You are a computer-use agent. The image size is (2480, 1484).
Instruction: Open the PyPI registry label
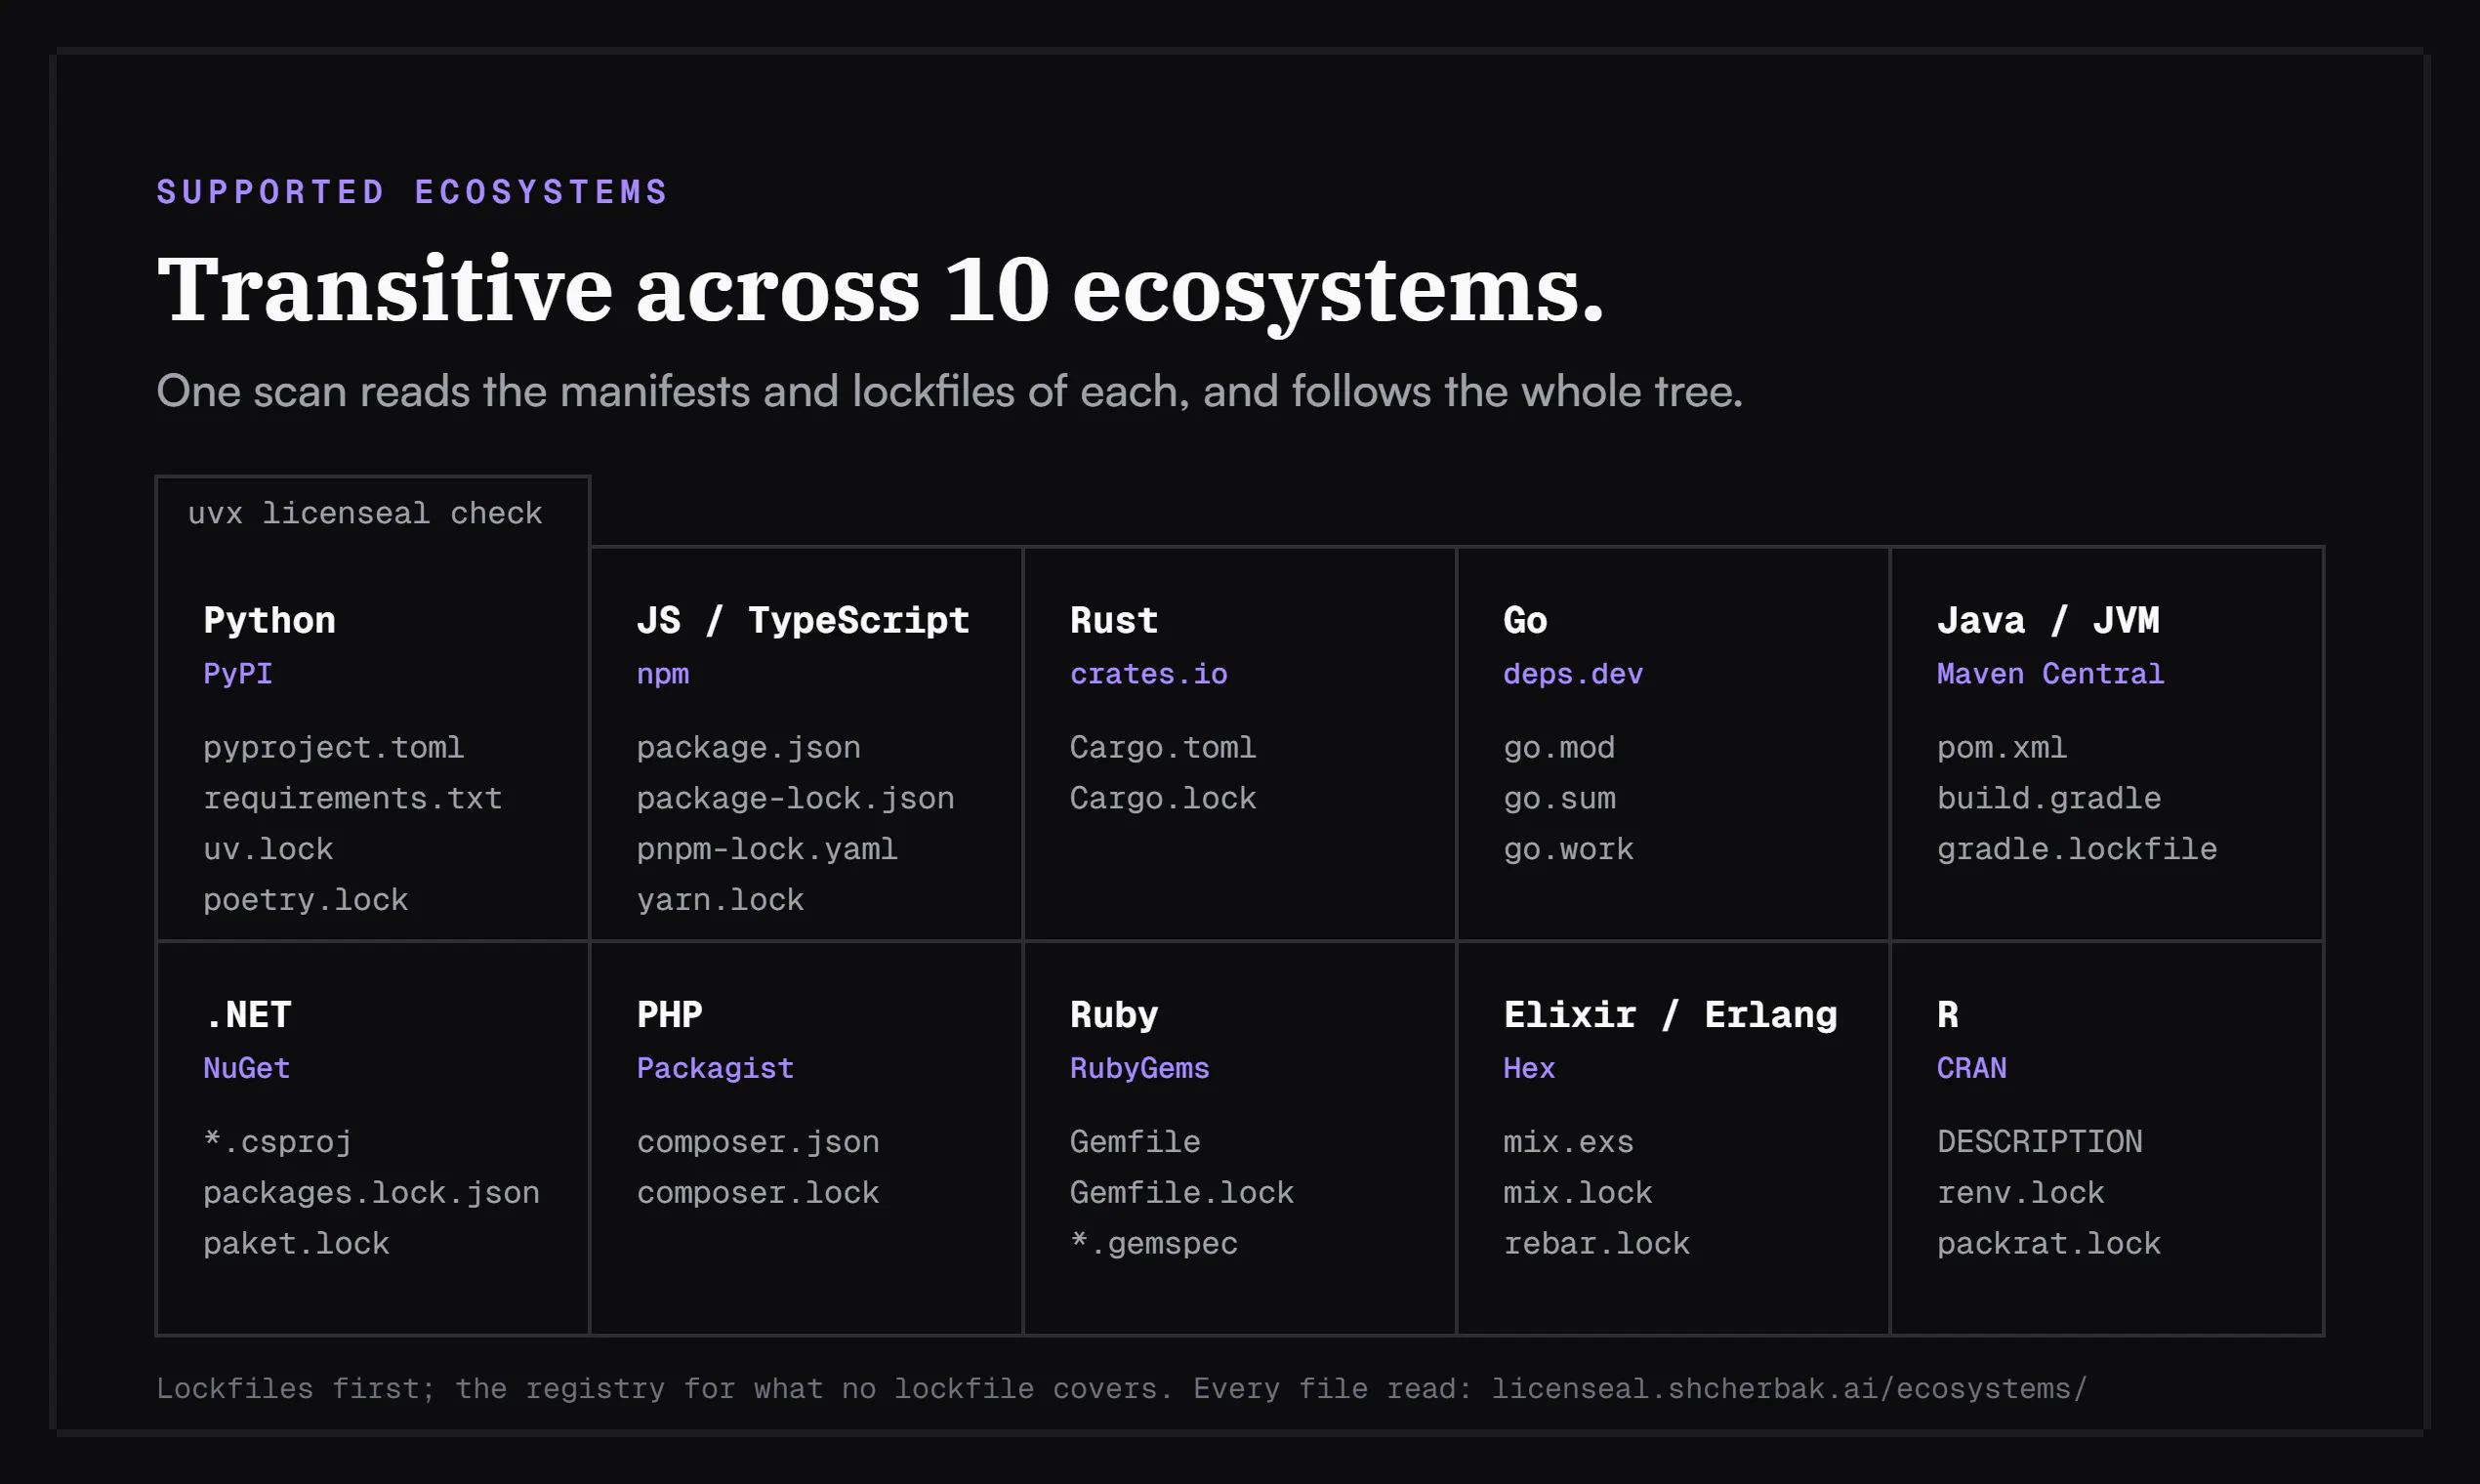[x=238, y=673]
